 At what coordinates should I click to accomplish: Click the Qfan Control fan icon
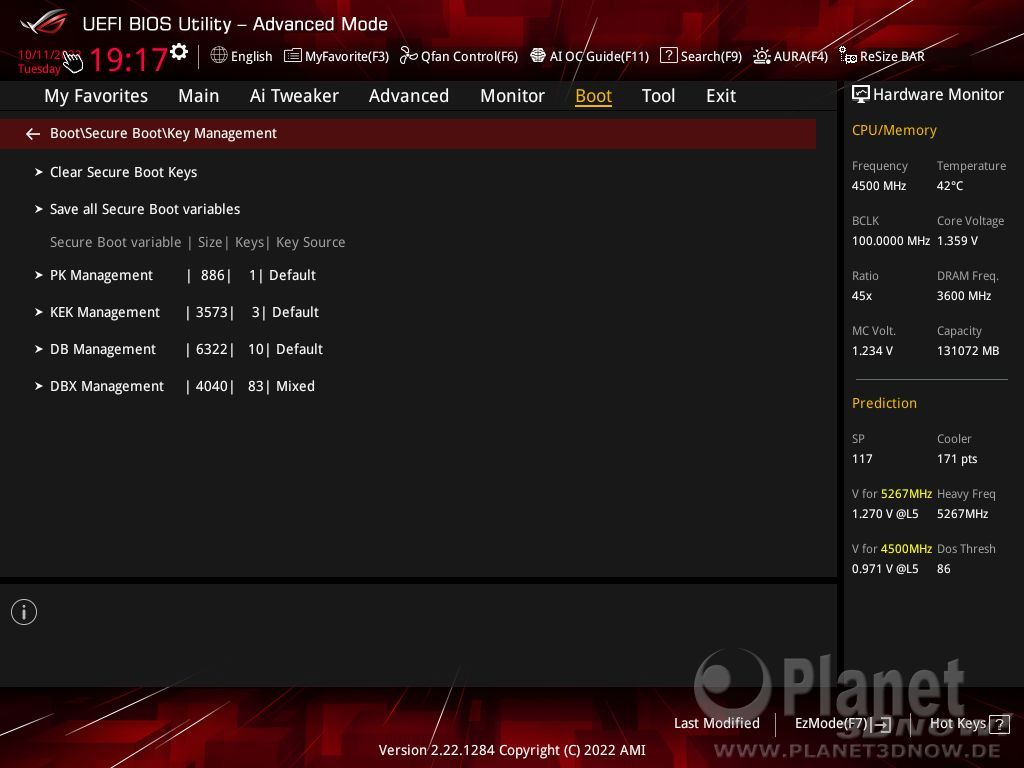pos(408,56)
